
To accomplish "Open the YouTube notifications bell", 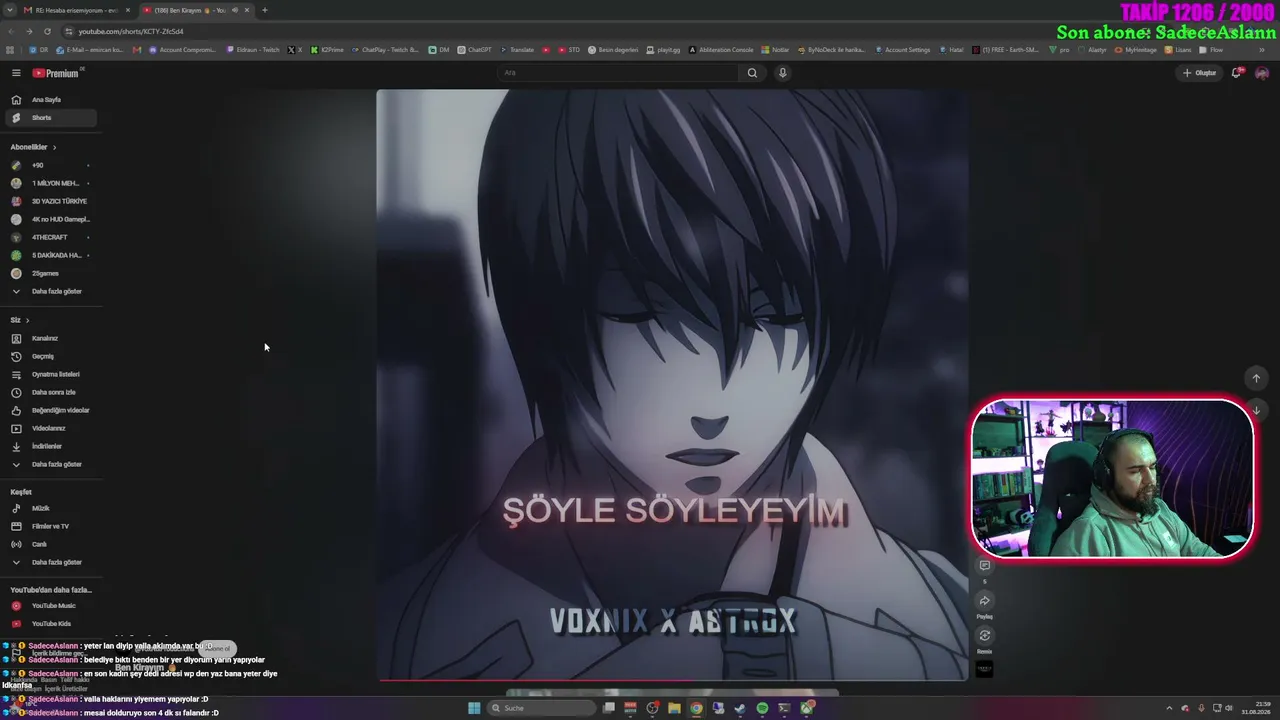I will pyautogui.click(x=1237, y=73).
